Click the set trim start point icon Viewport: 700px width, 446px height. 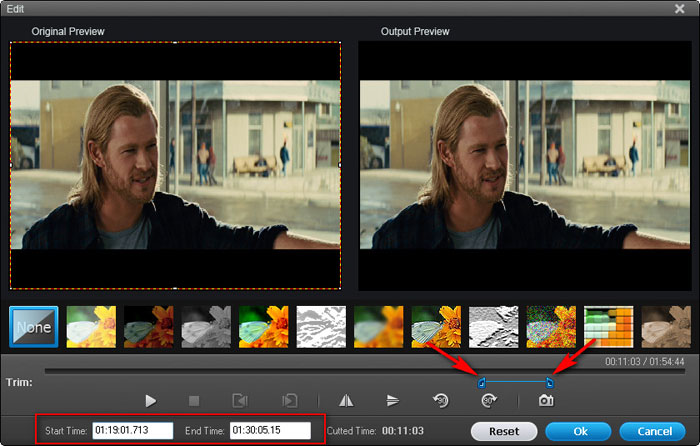click(x=240, y=401)
